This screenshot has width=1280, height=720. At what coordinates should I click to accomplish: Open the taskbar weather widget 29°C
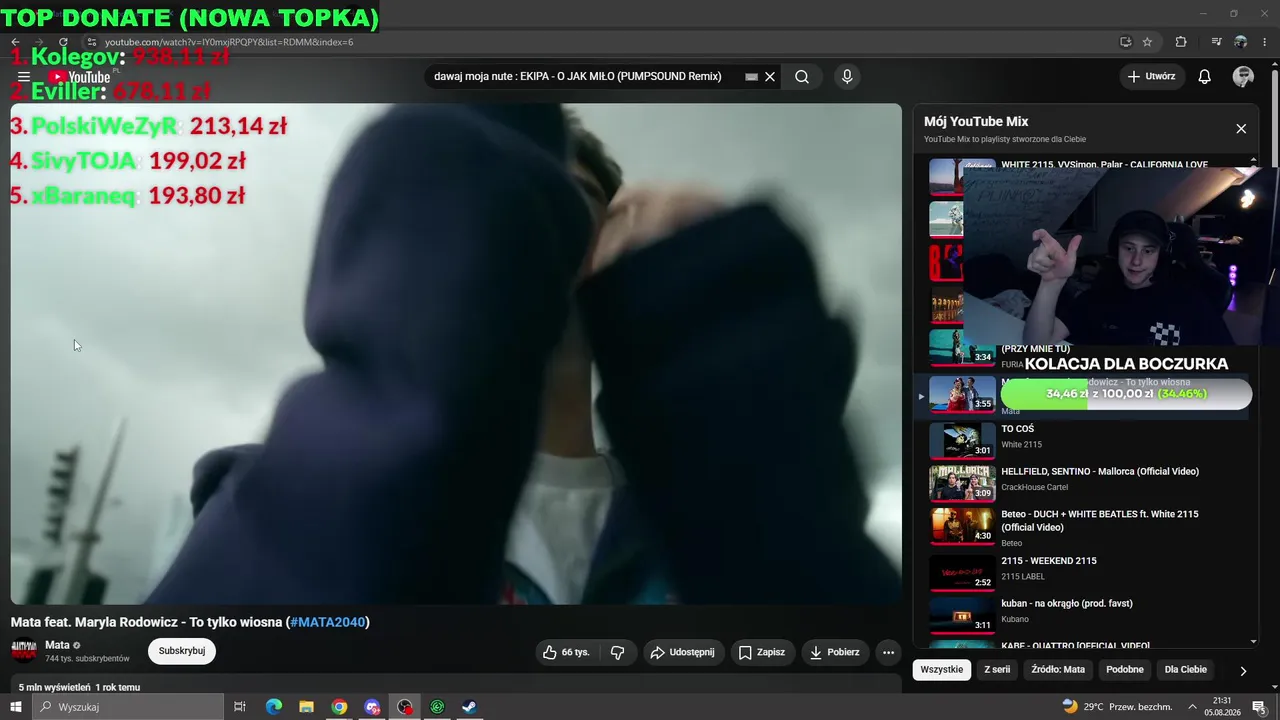pos(1116,707)
